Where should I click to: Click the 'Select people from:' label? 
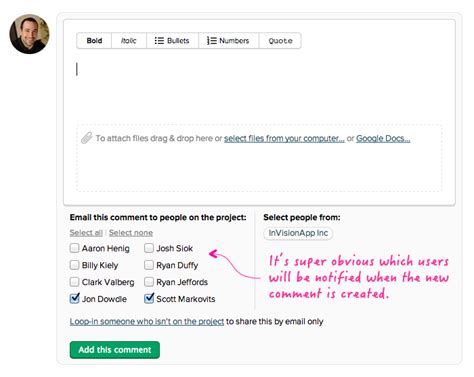(x=302, y=217)
